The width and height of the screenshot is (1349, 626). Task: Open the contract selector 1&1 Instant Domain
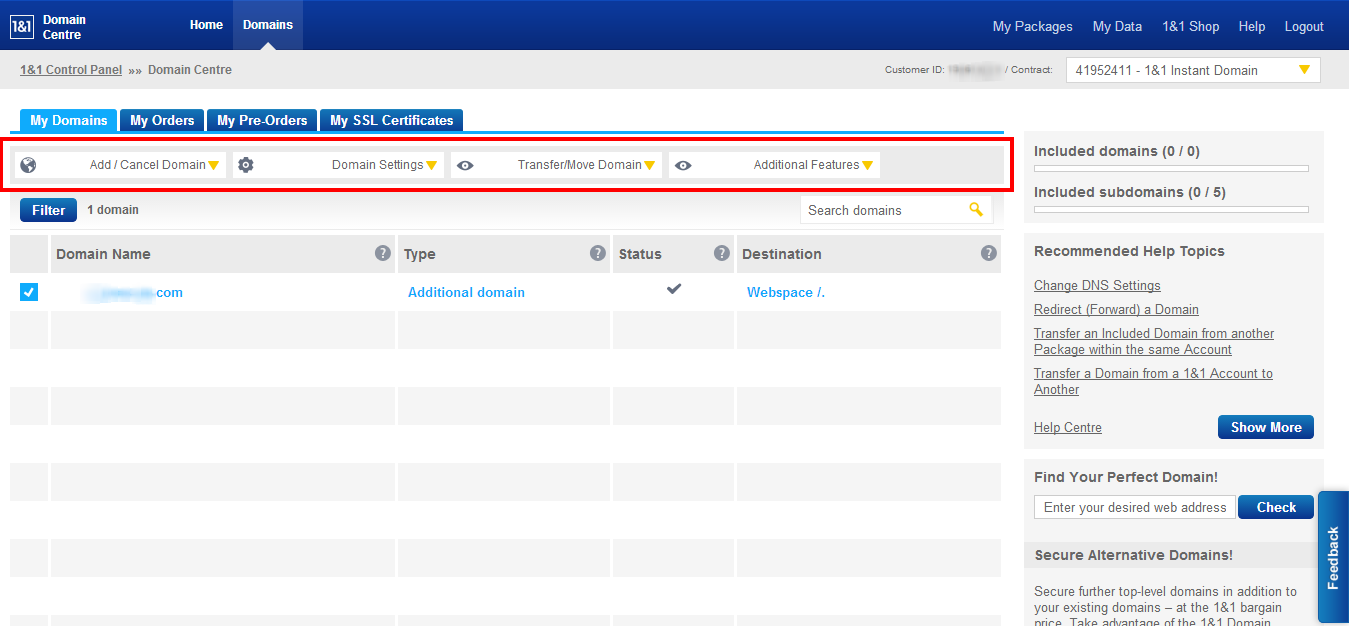click(1192, 70)
